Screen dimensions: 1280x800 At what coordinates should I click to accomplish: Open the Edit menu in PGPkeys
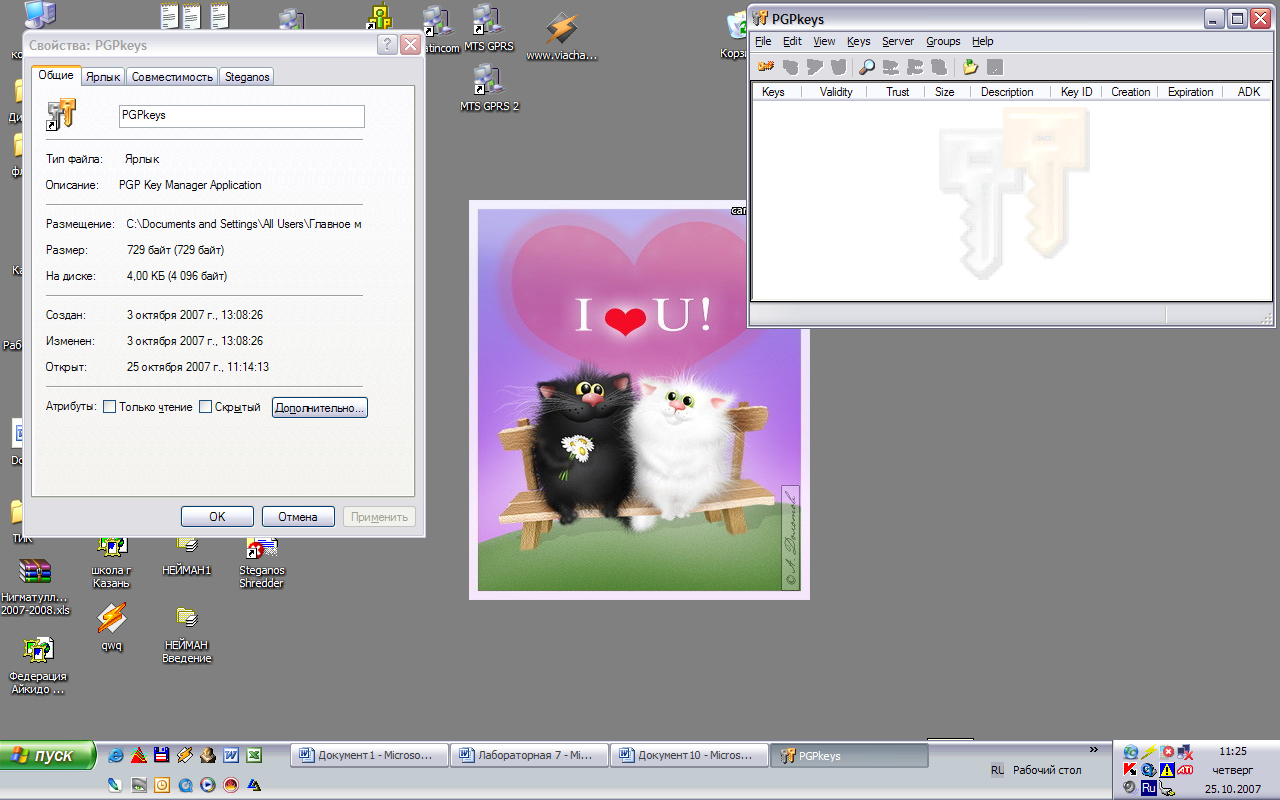792,41
